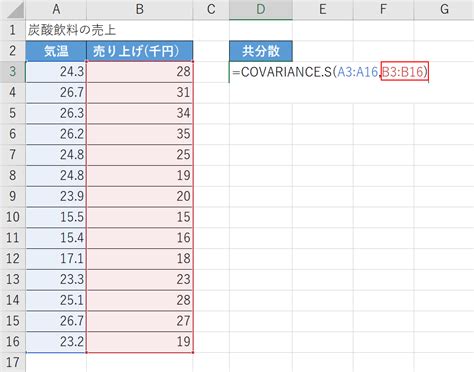Click sales cell with value 16
Viewport: 474px width, 372px height.
pyautogui.click(x=140, y=238)
